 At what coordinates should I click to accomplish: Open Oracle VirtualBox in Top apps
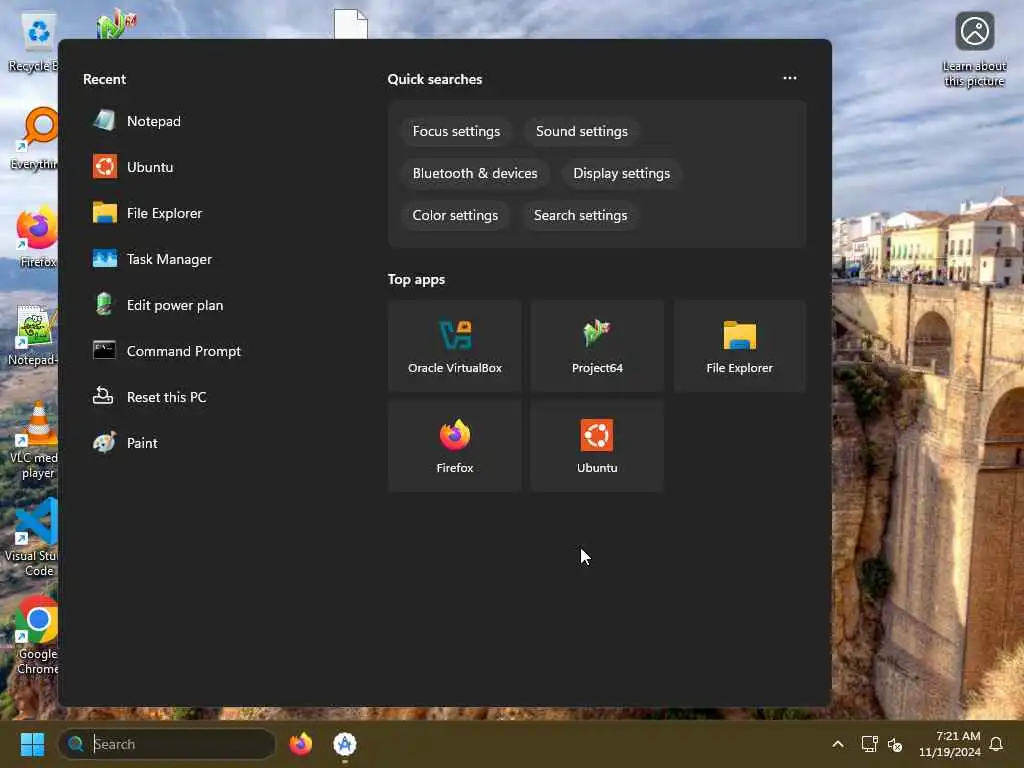[x=455, y=347]
